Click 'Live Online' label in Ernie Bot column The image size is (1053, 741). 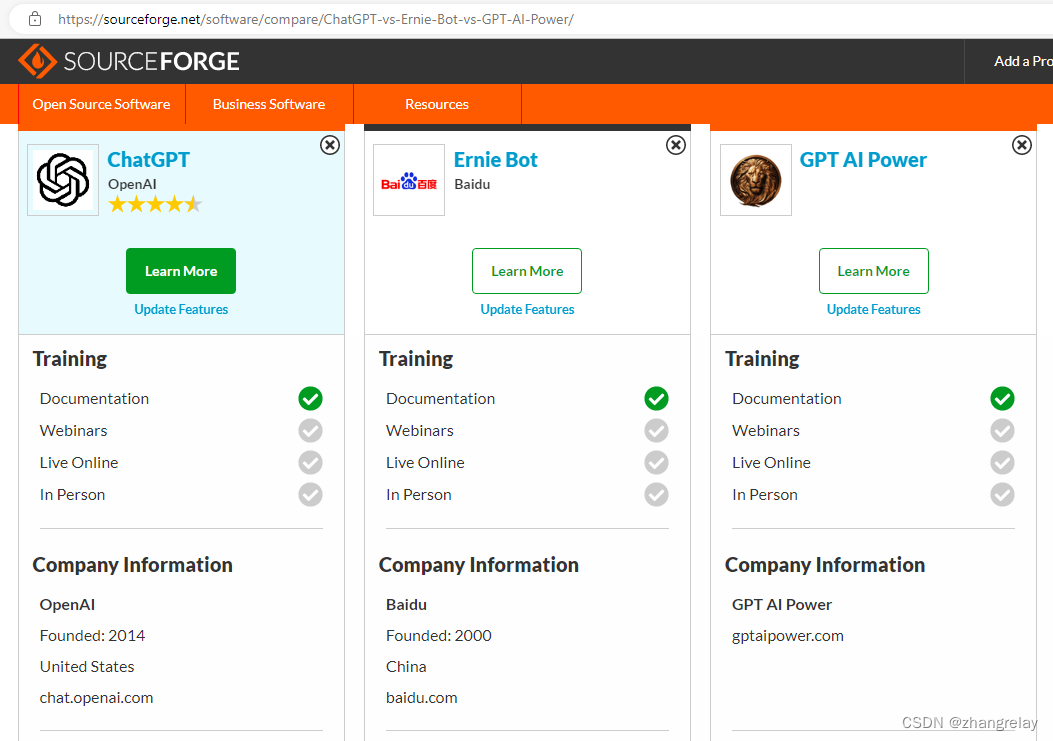(425, 463)
